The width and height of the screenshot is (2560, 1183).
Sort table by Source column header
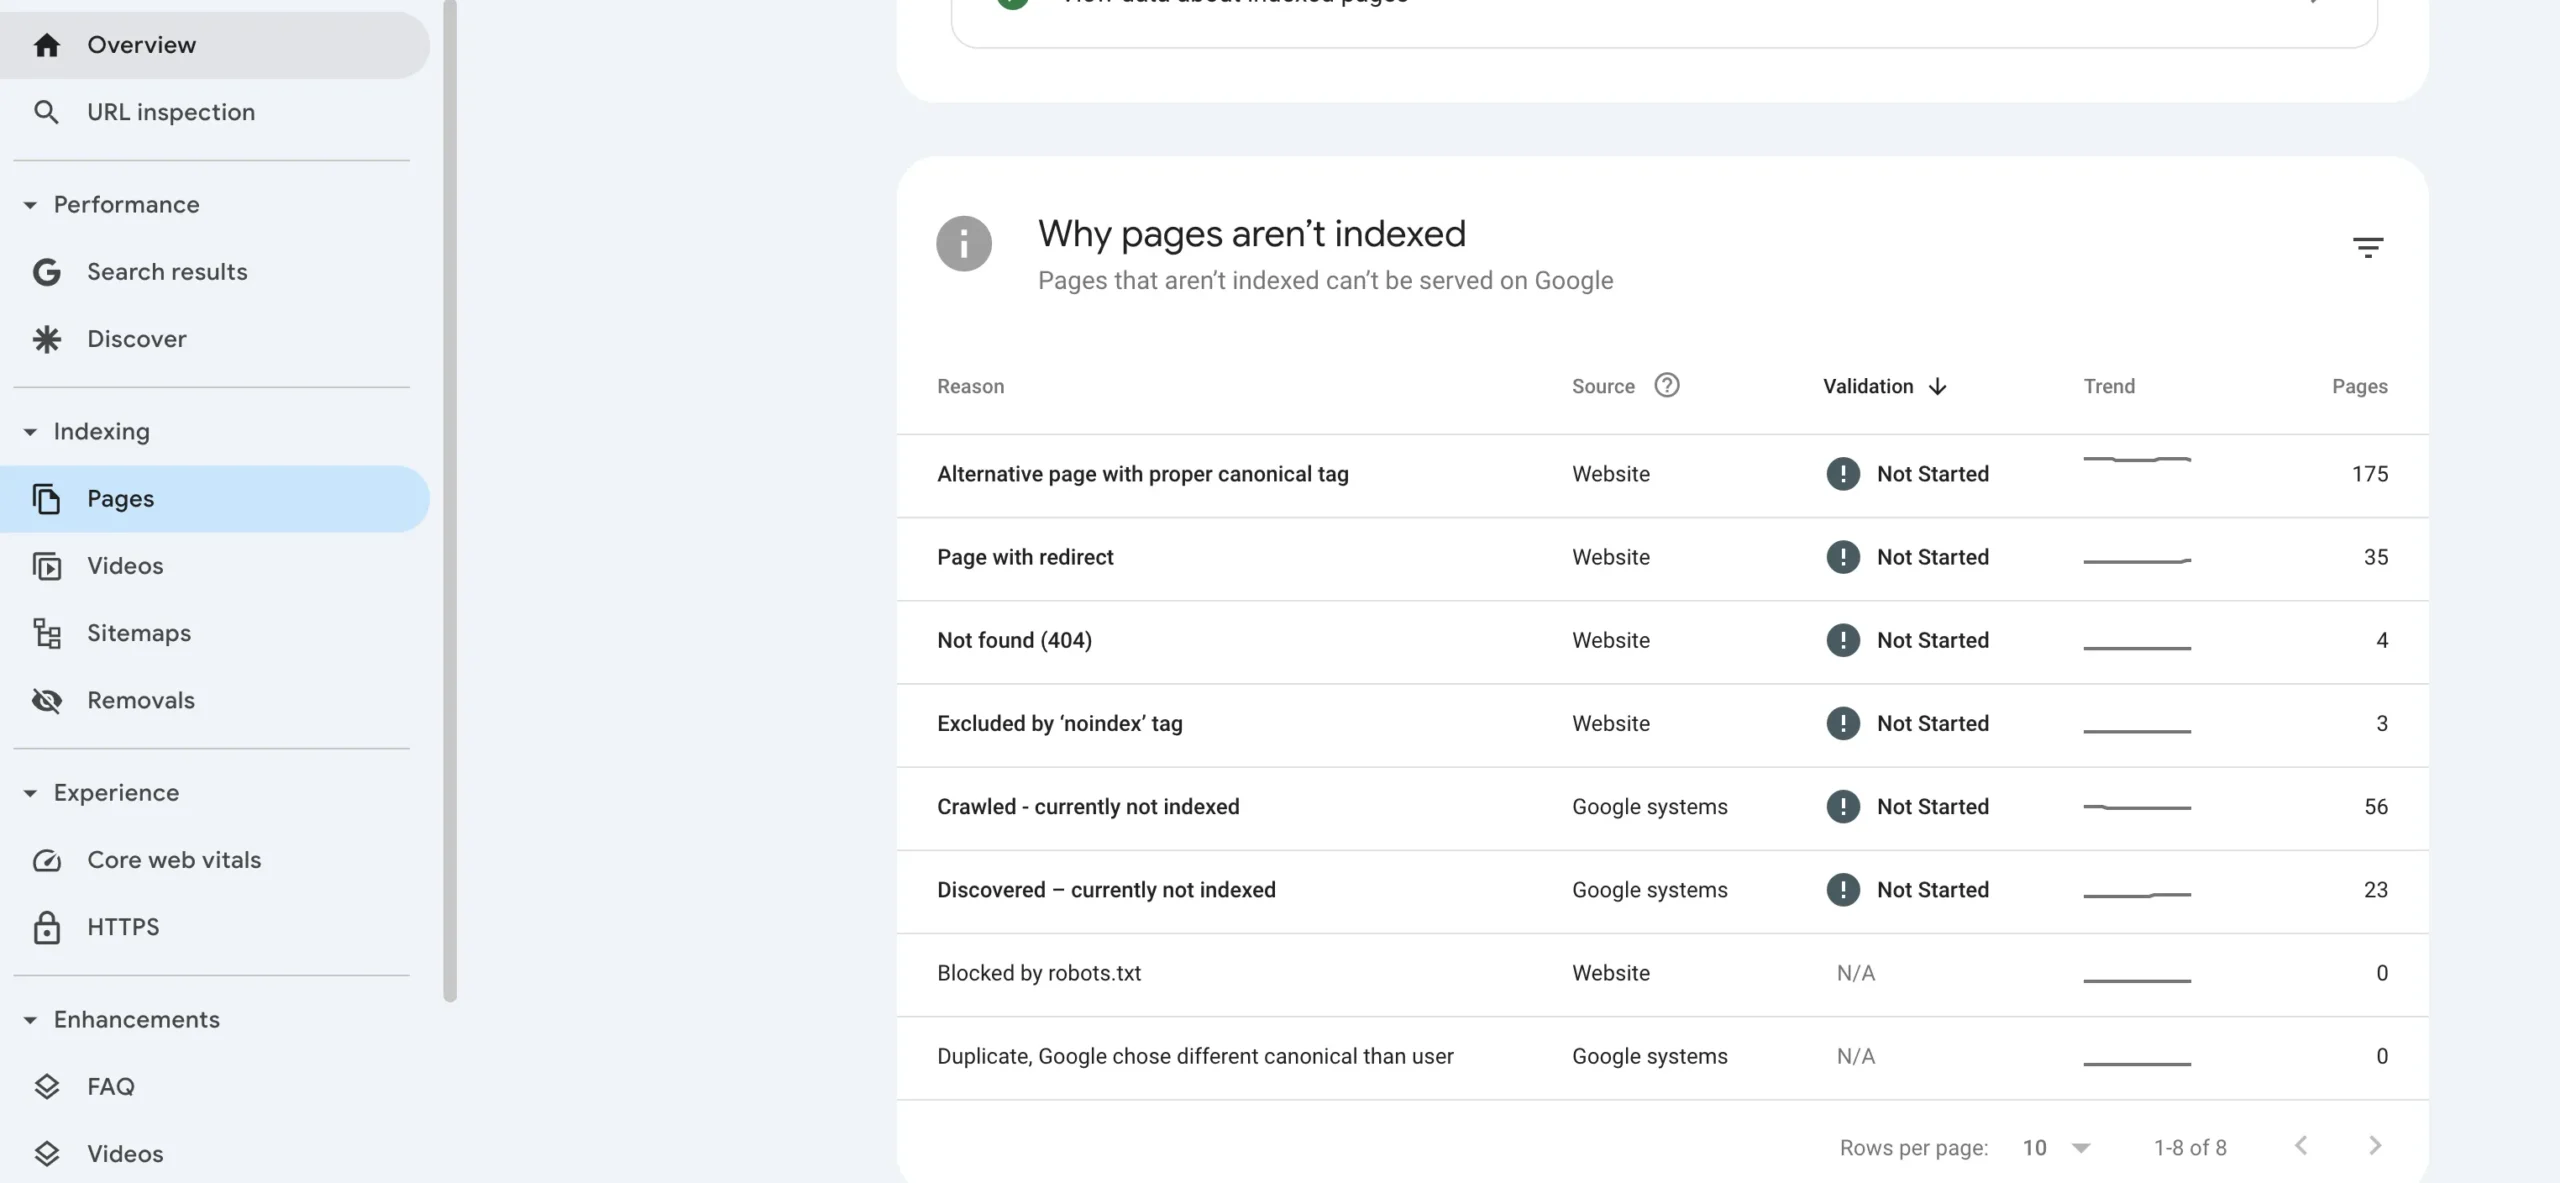click(1603, 386)
